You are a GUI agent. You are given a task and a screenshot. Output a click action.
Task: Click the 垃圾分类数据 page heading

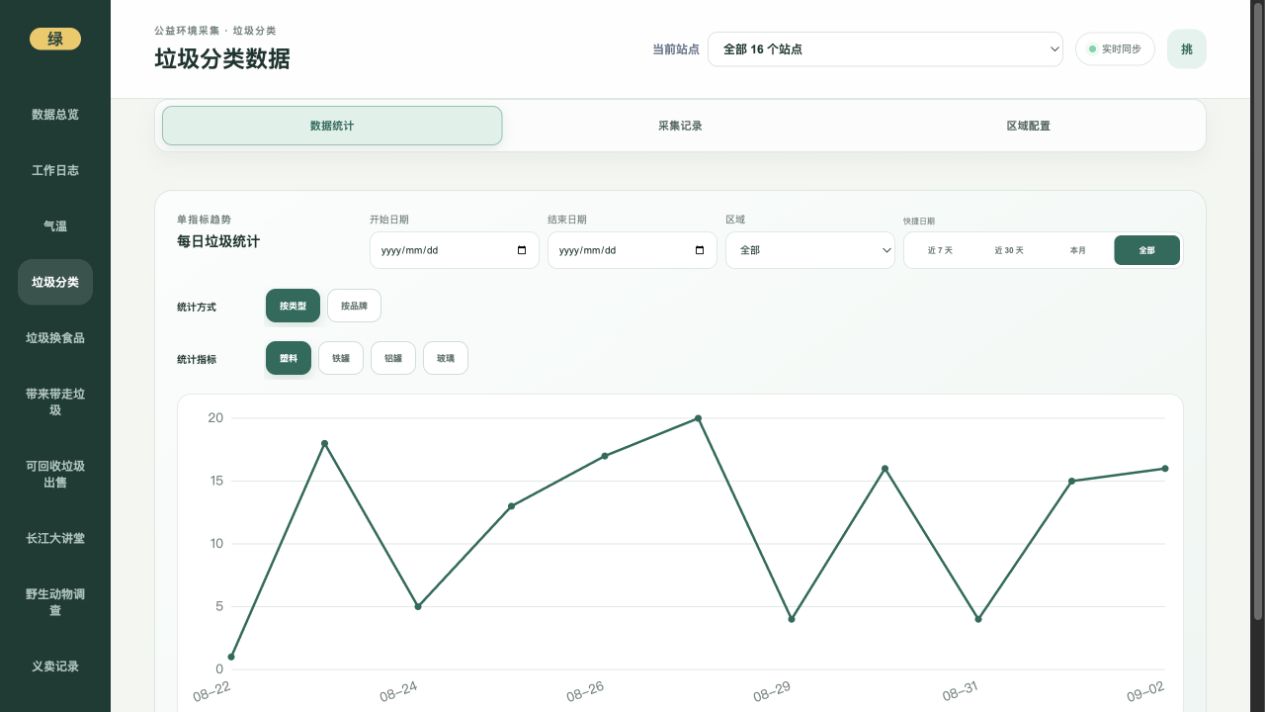222,59
